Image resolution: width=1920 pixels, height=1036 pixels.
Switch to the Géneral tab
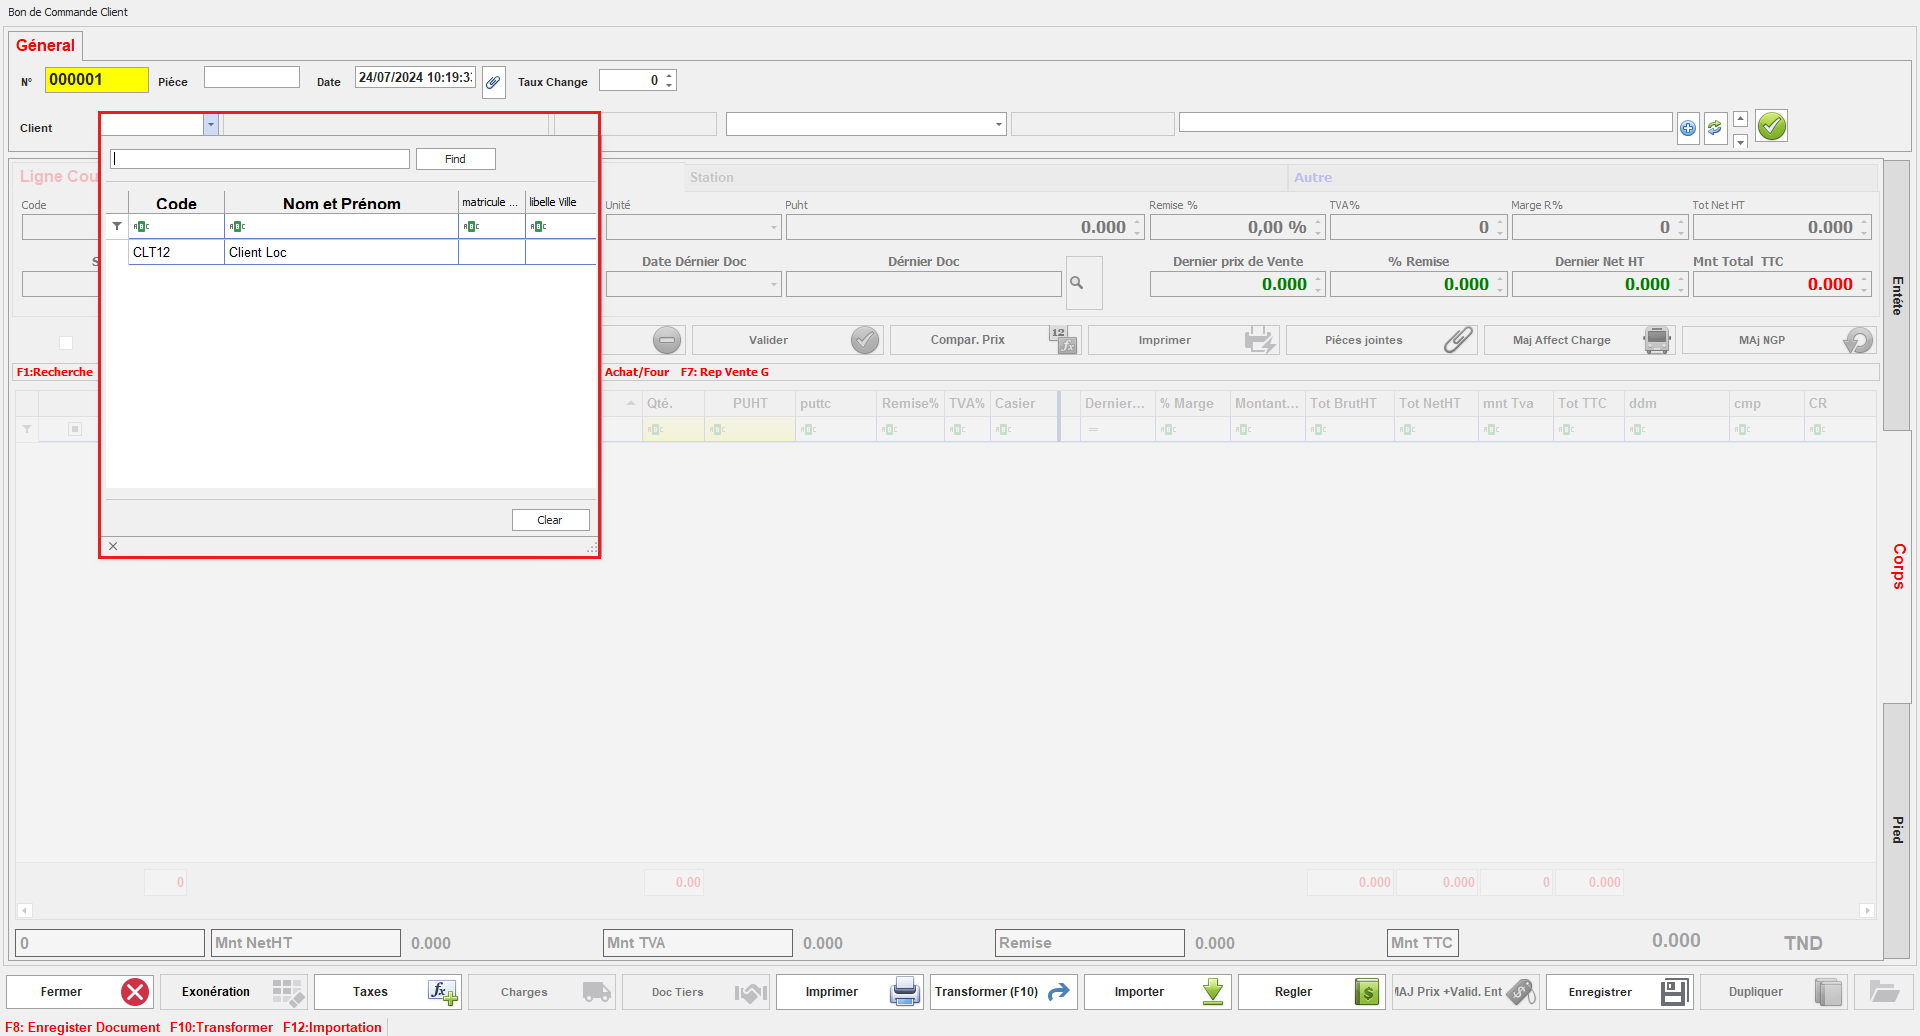point(45,45)
